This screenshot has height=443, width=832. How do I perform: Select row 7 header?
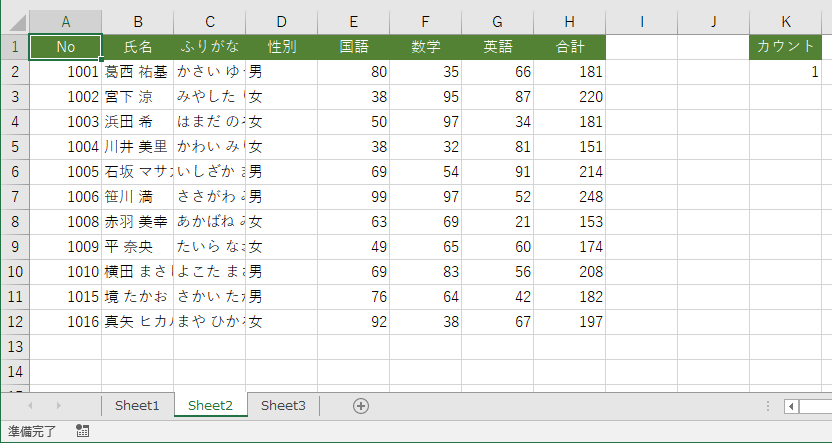point(15,196)
